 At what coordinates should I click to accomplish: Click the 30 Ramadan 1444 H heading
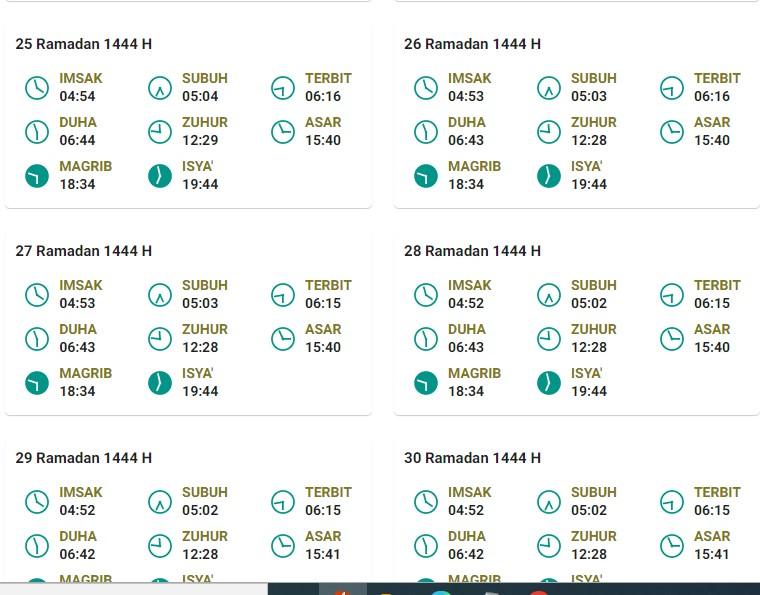(472, 458)
